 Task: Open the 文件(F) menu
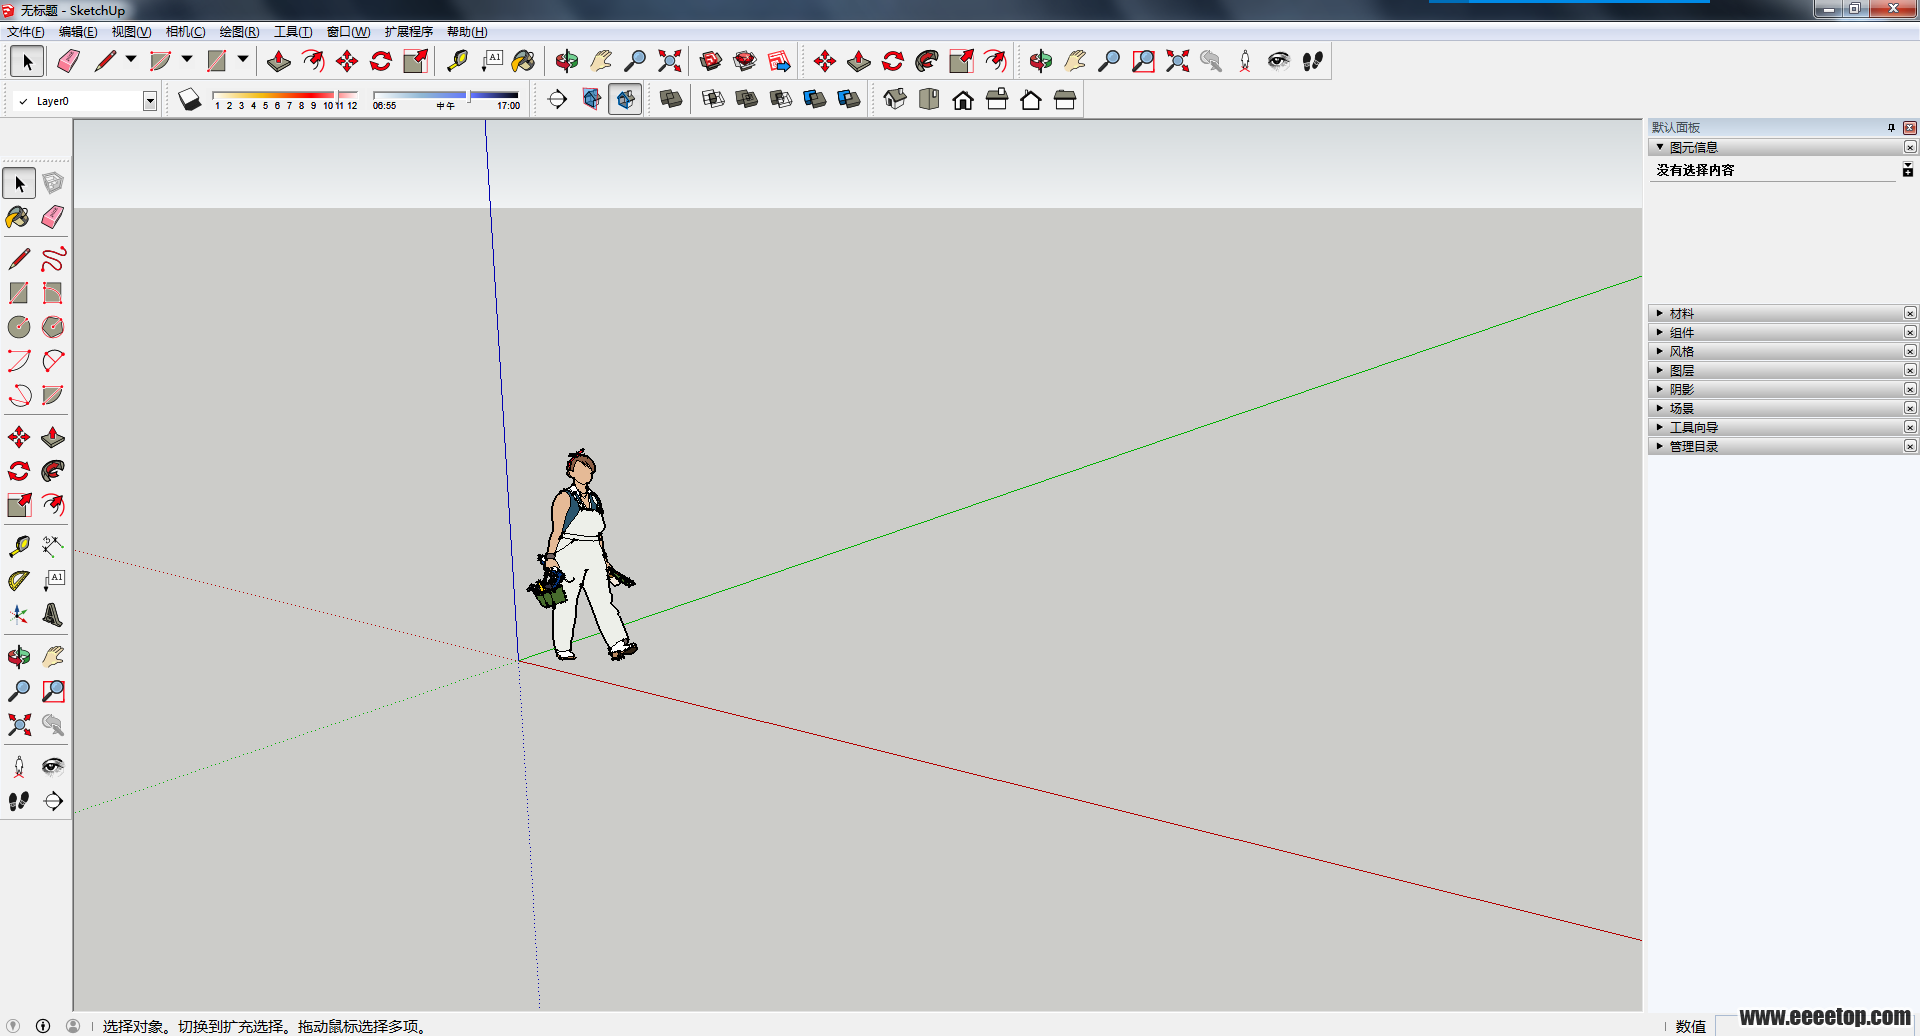click(25, 32)
